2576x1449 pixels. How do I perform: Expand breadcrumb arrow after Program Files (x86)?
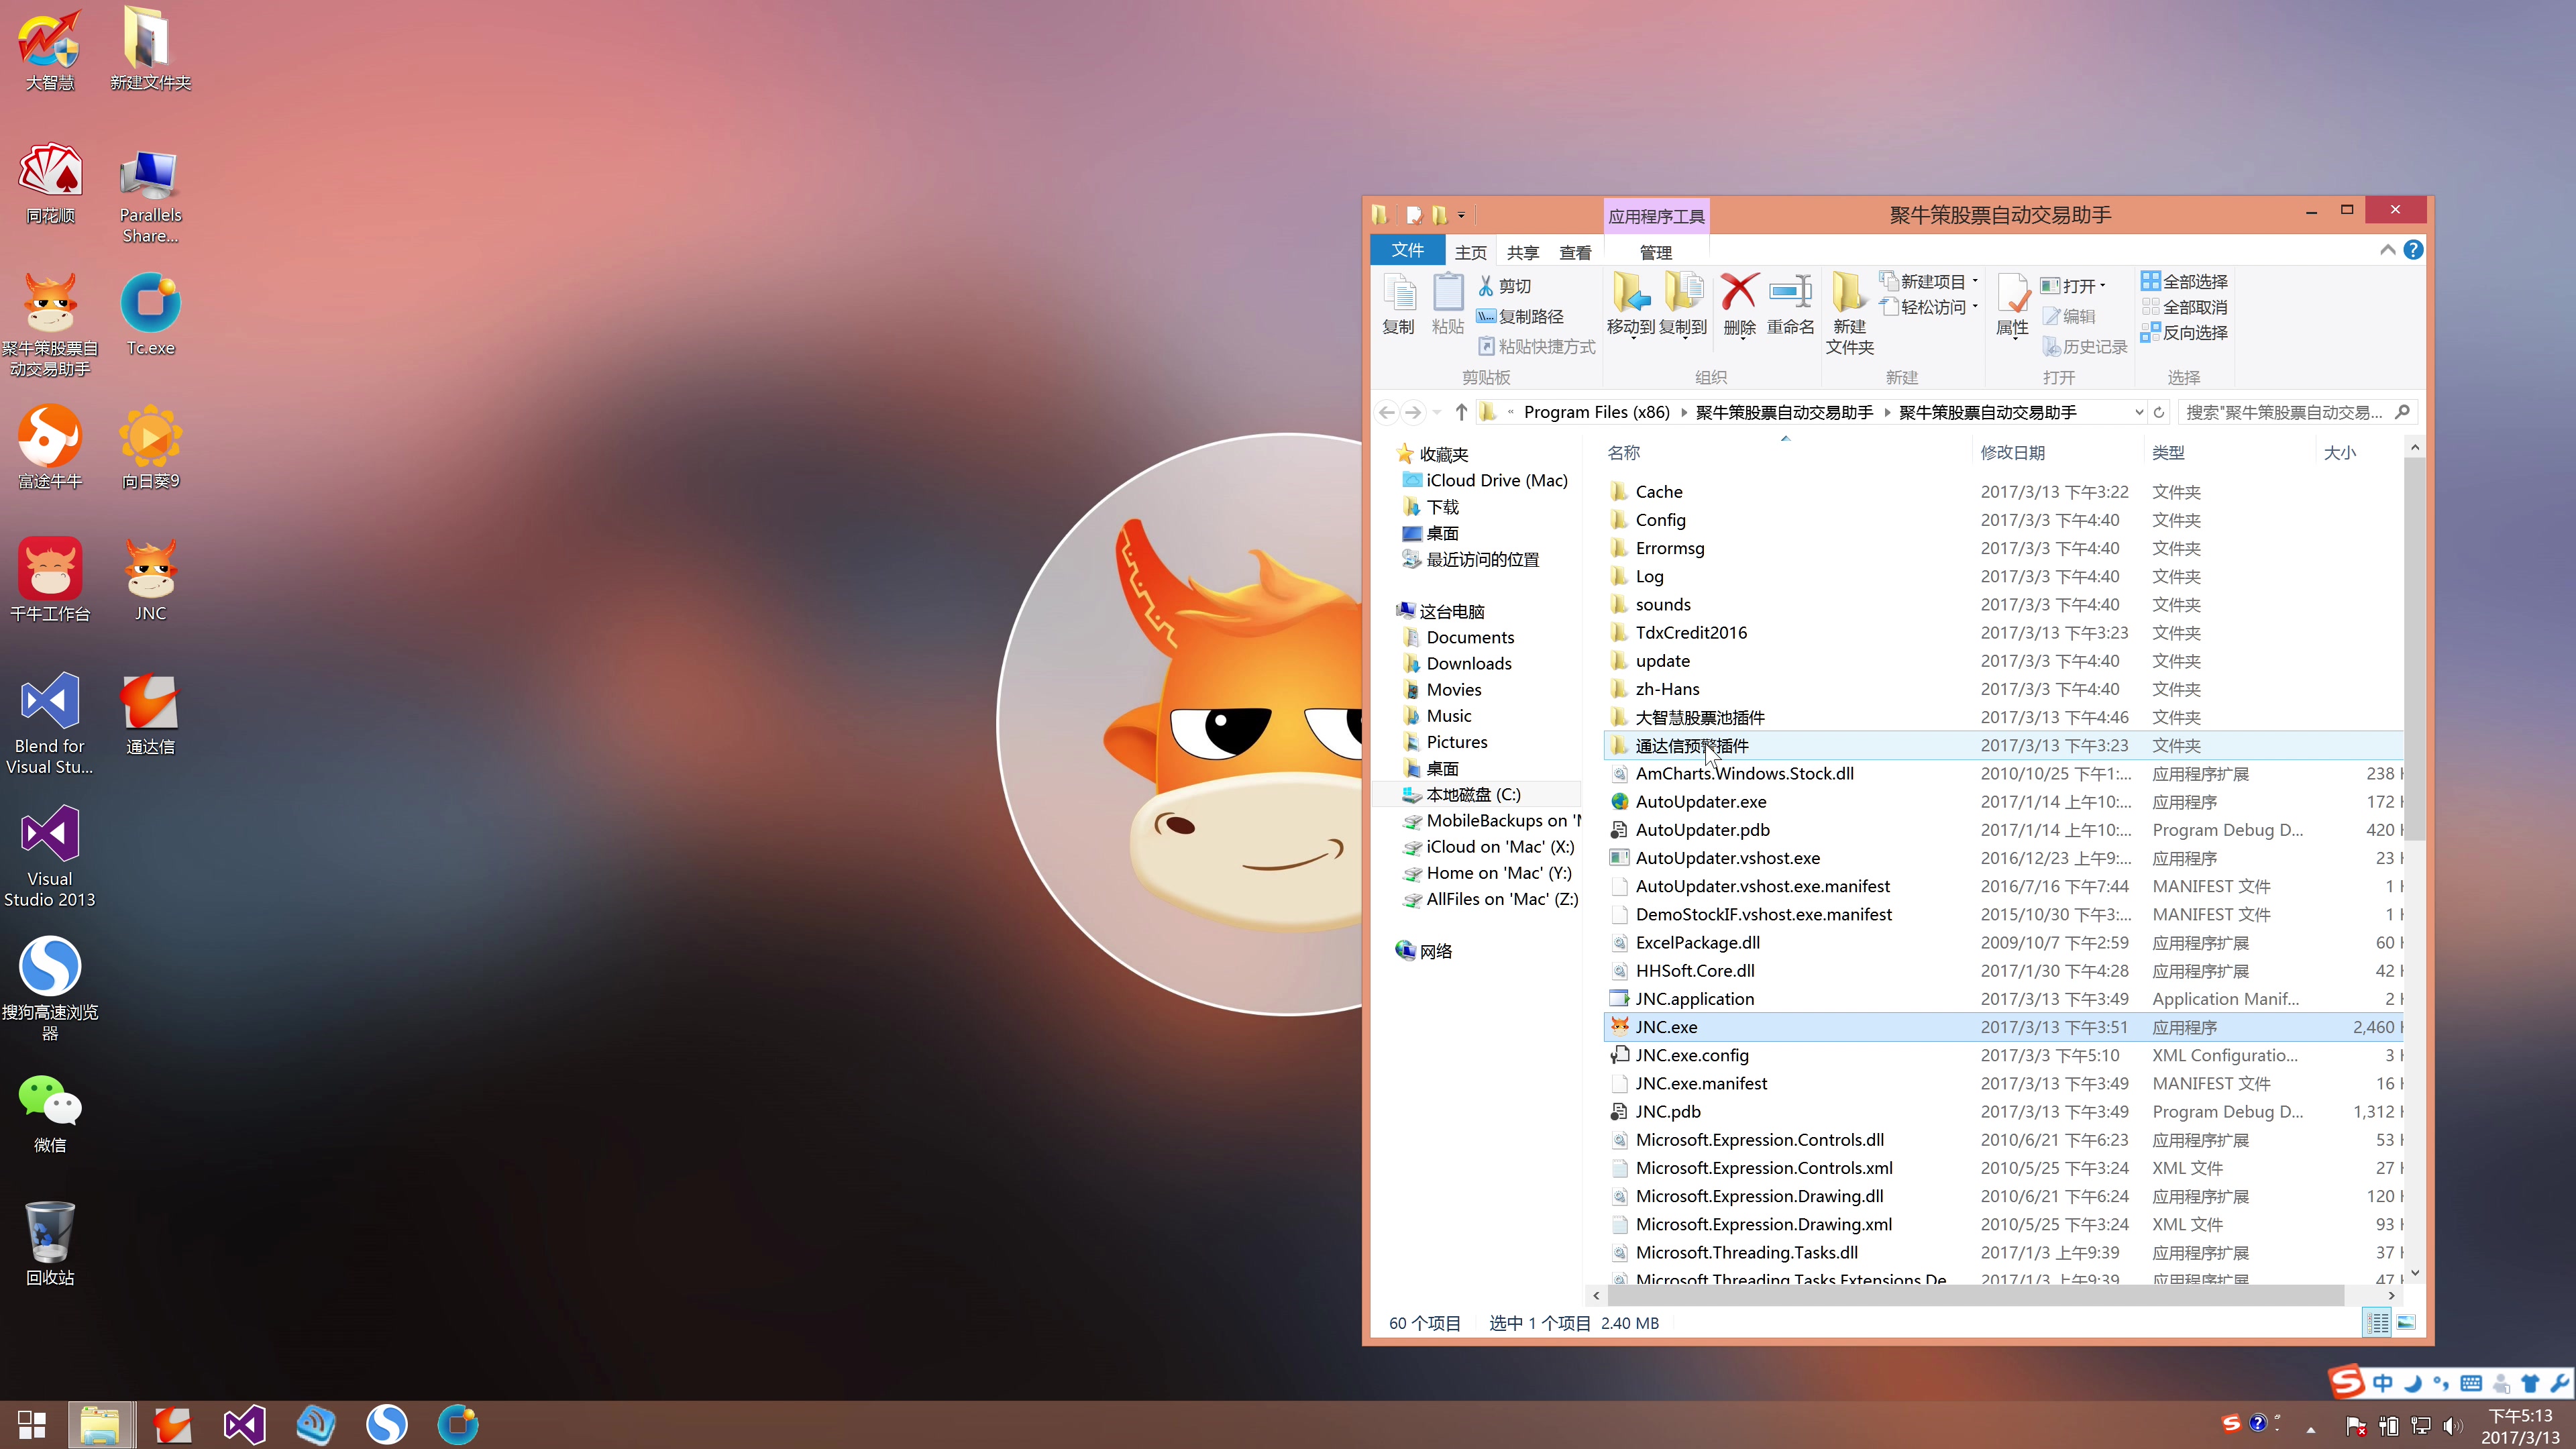coord(1684,412)
